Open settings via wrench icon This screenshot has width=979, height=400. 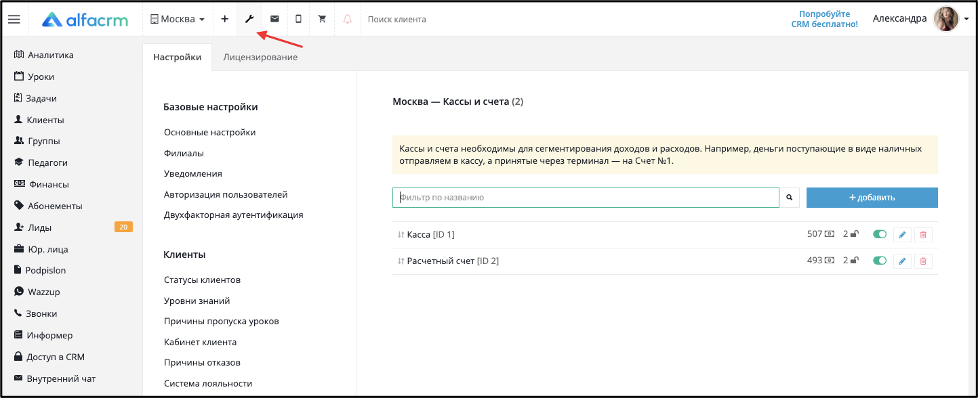[249, 19]
